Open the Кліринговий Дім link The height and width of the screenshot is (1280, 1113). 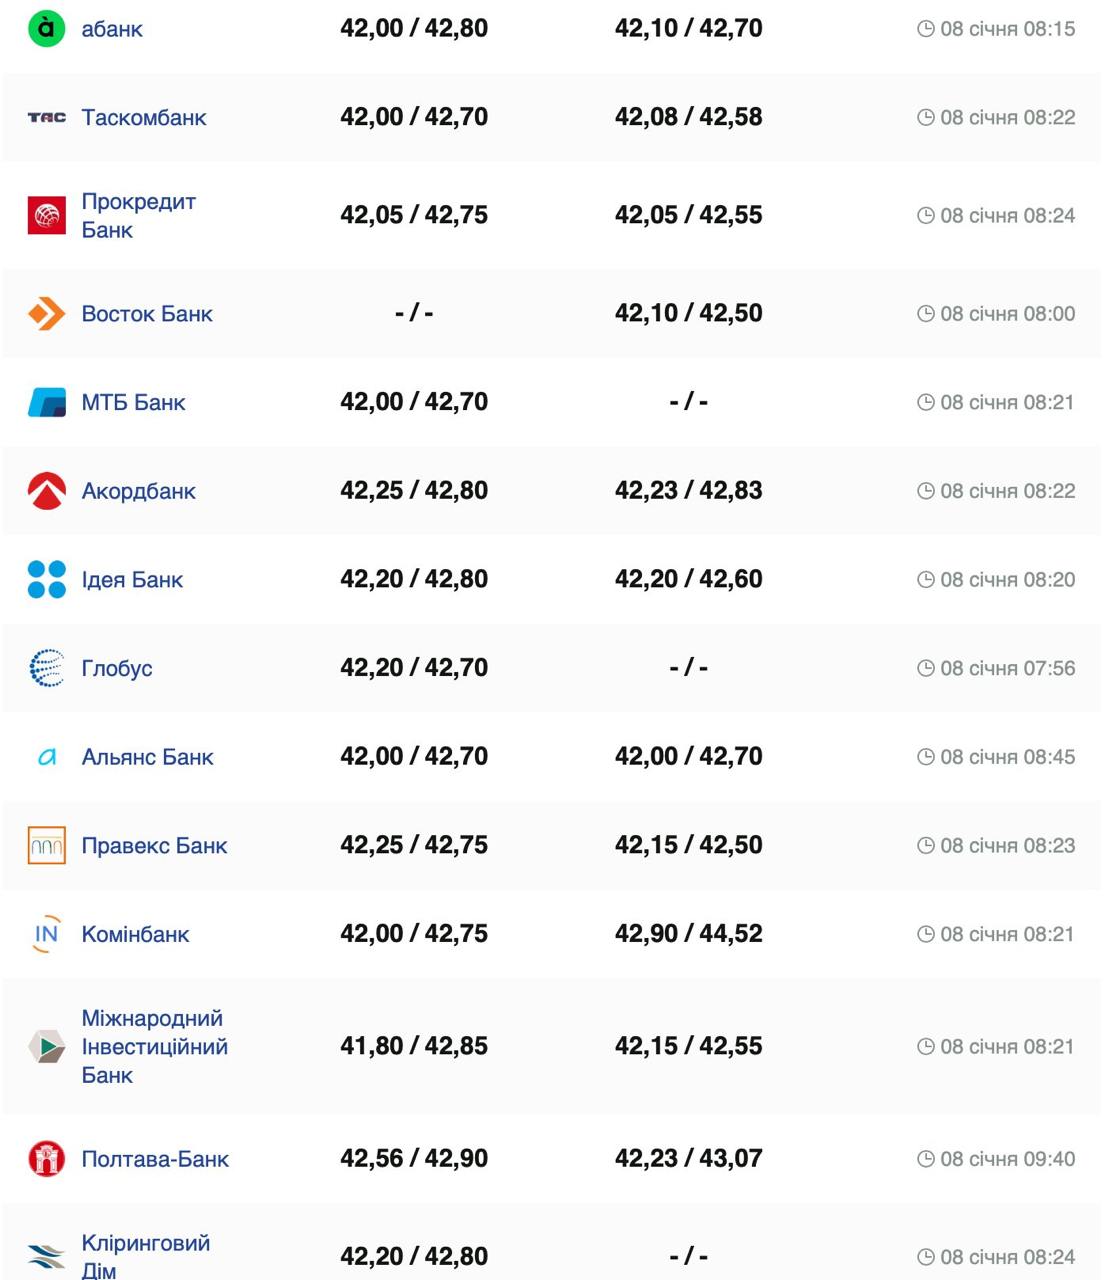[x=145, y=1256]
